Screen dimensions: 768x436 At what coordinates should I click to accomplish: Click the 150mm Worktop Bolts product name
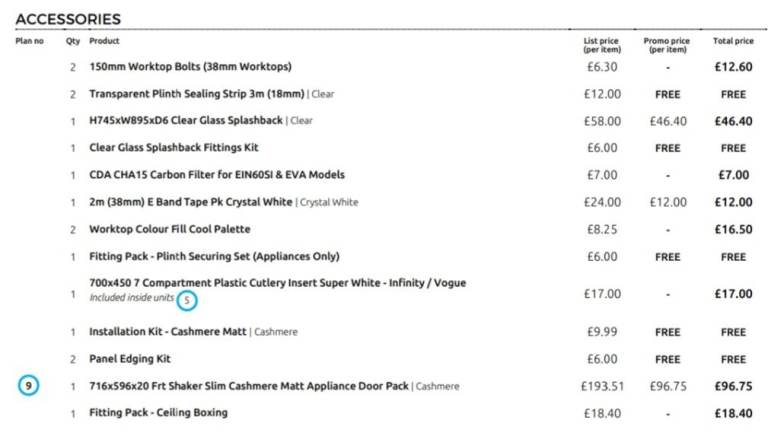click(x=190, y=67)
